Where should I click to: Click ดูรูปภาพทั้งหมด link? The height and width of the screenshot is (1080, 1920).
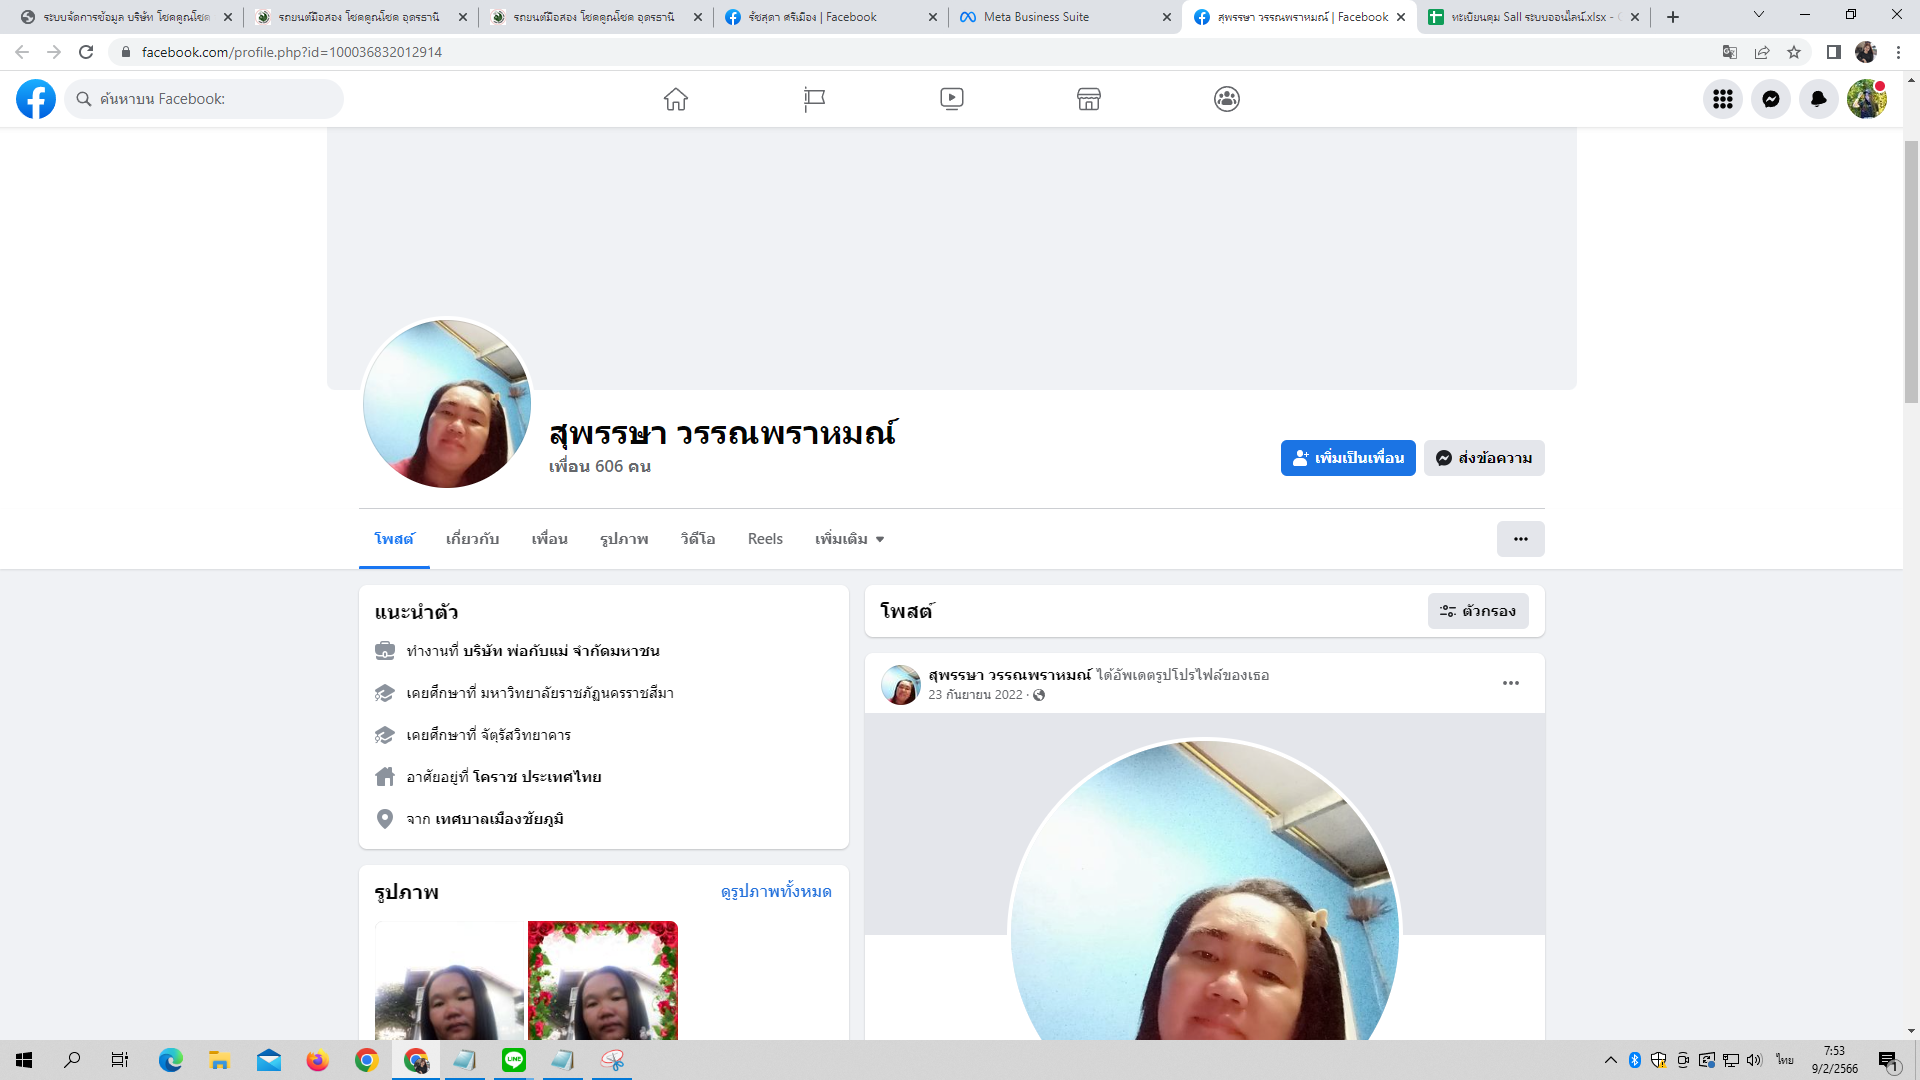(x=776, y=891)
